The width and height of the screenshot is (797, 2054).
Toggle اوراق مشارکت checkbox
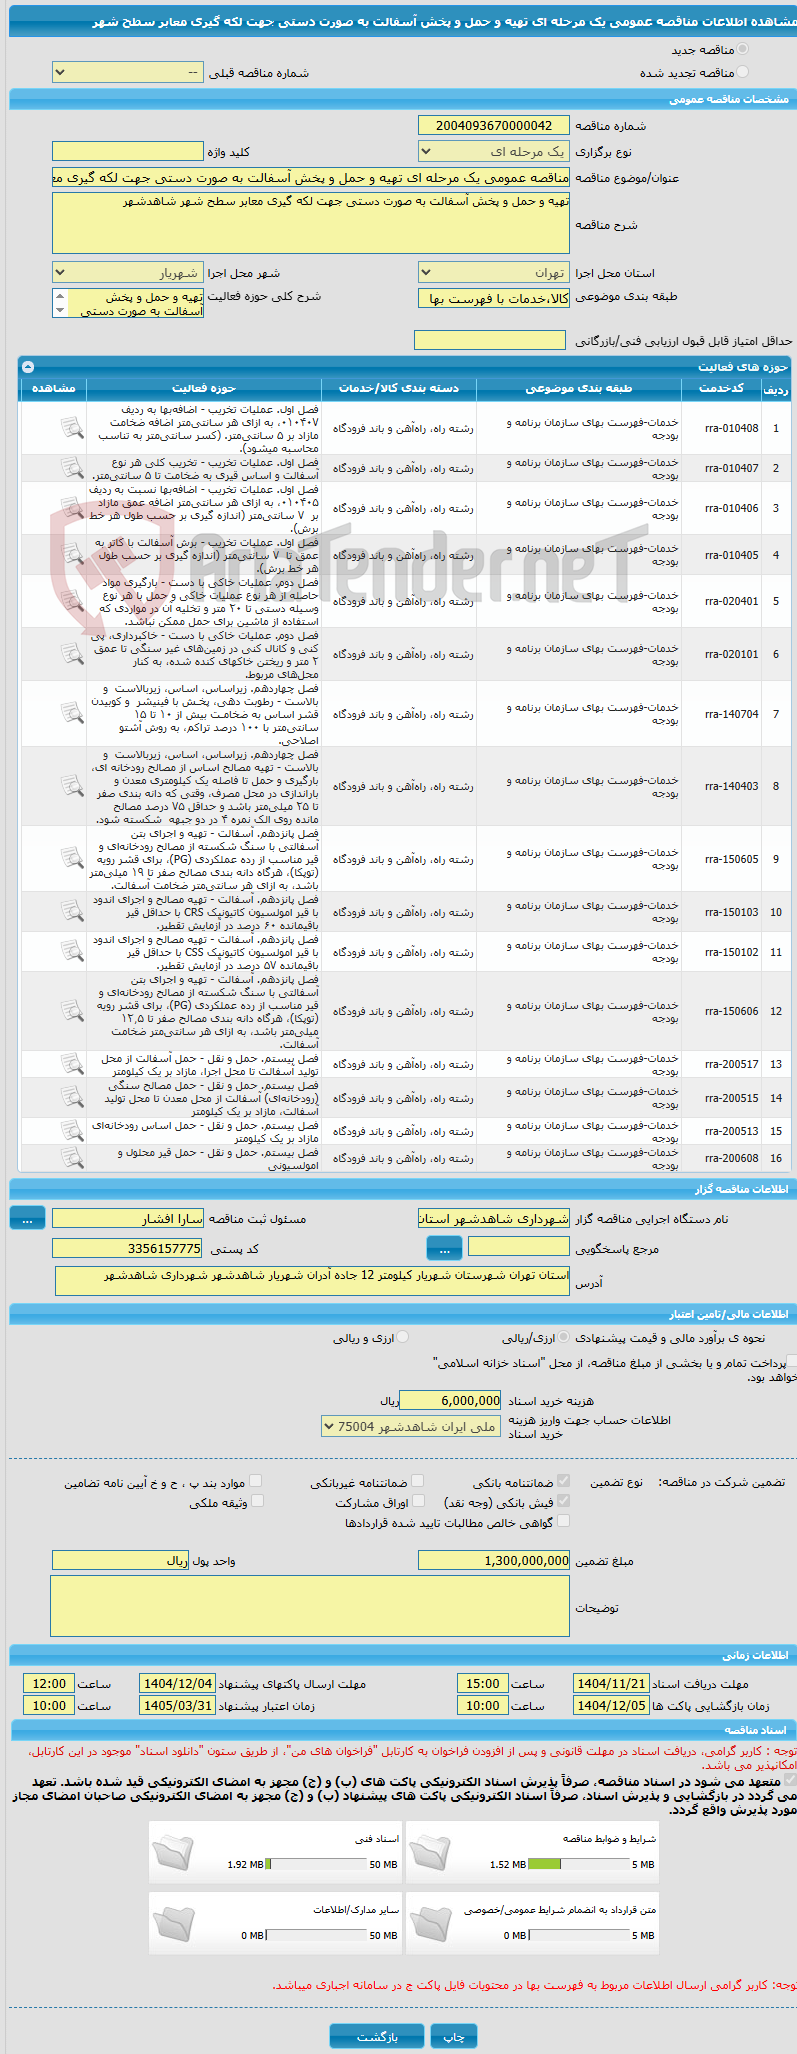(418, 1501)
